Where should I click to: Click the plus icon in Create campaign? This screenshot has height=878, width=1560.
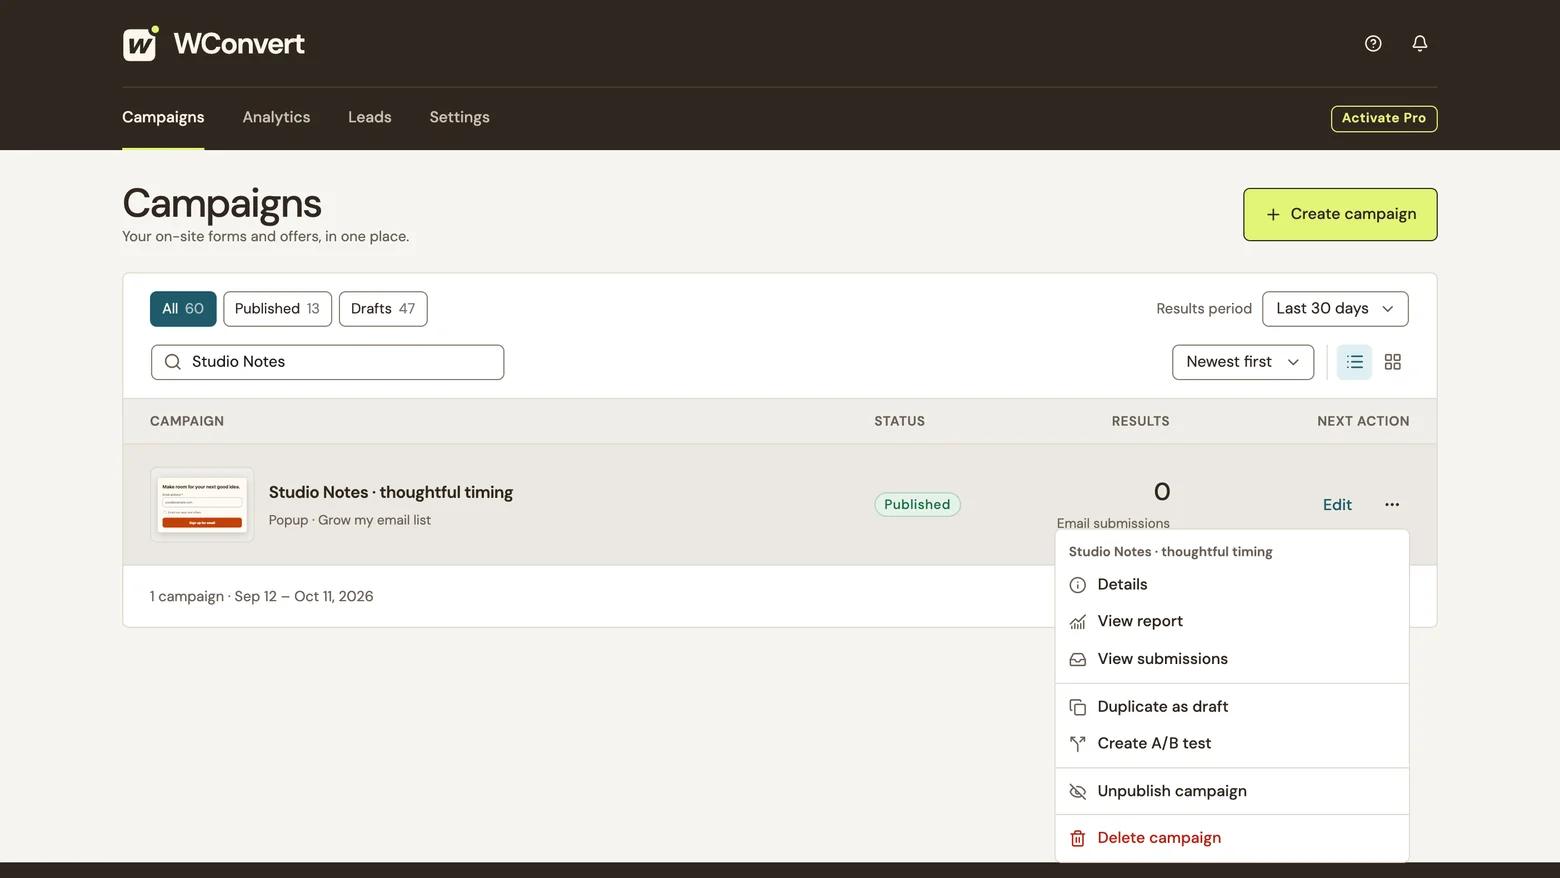click(1273, 215)
